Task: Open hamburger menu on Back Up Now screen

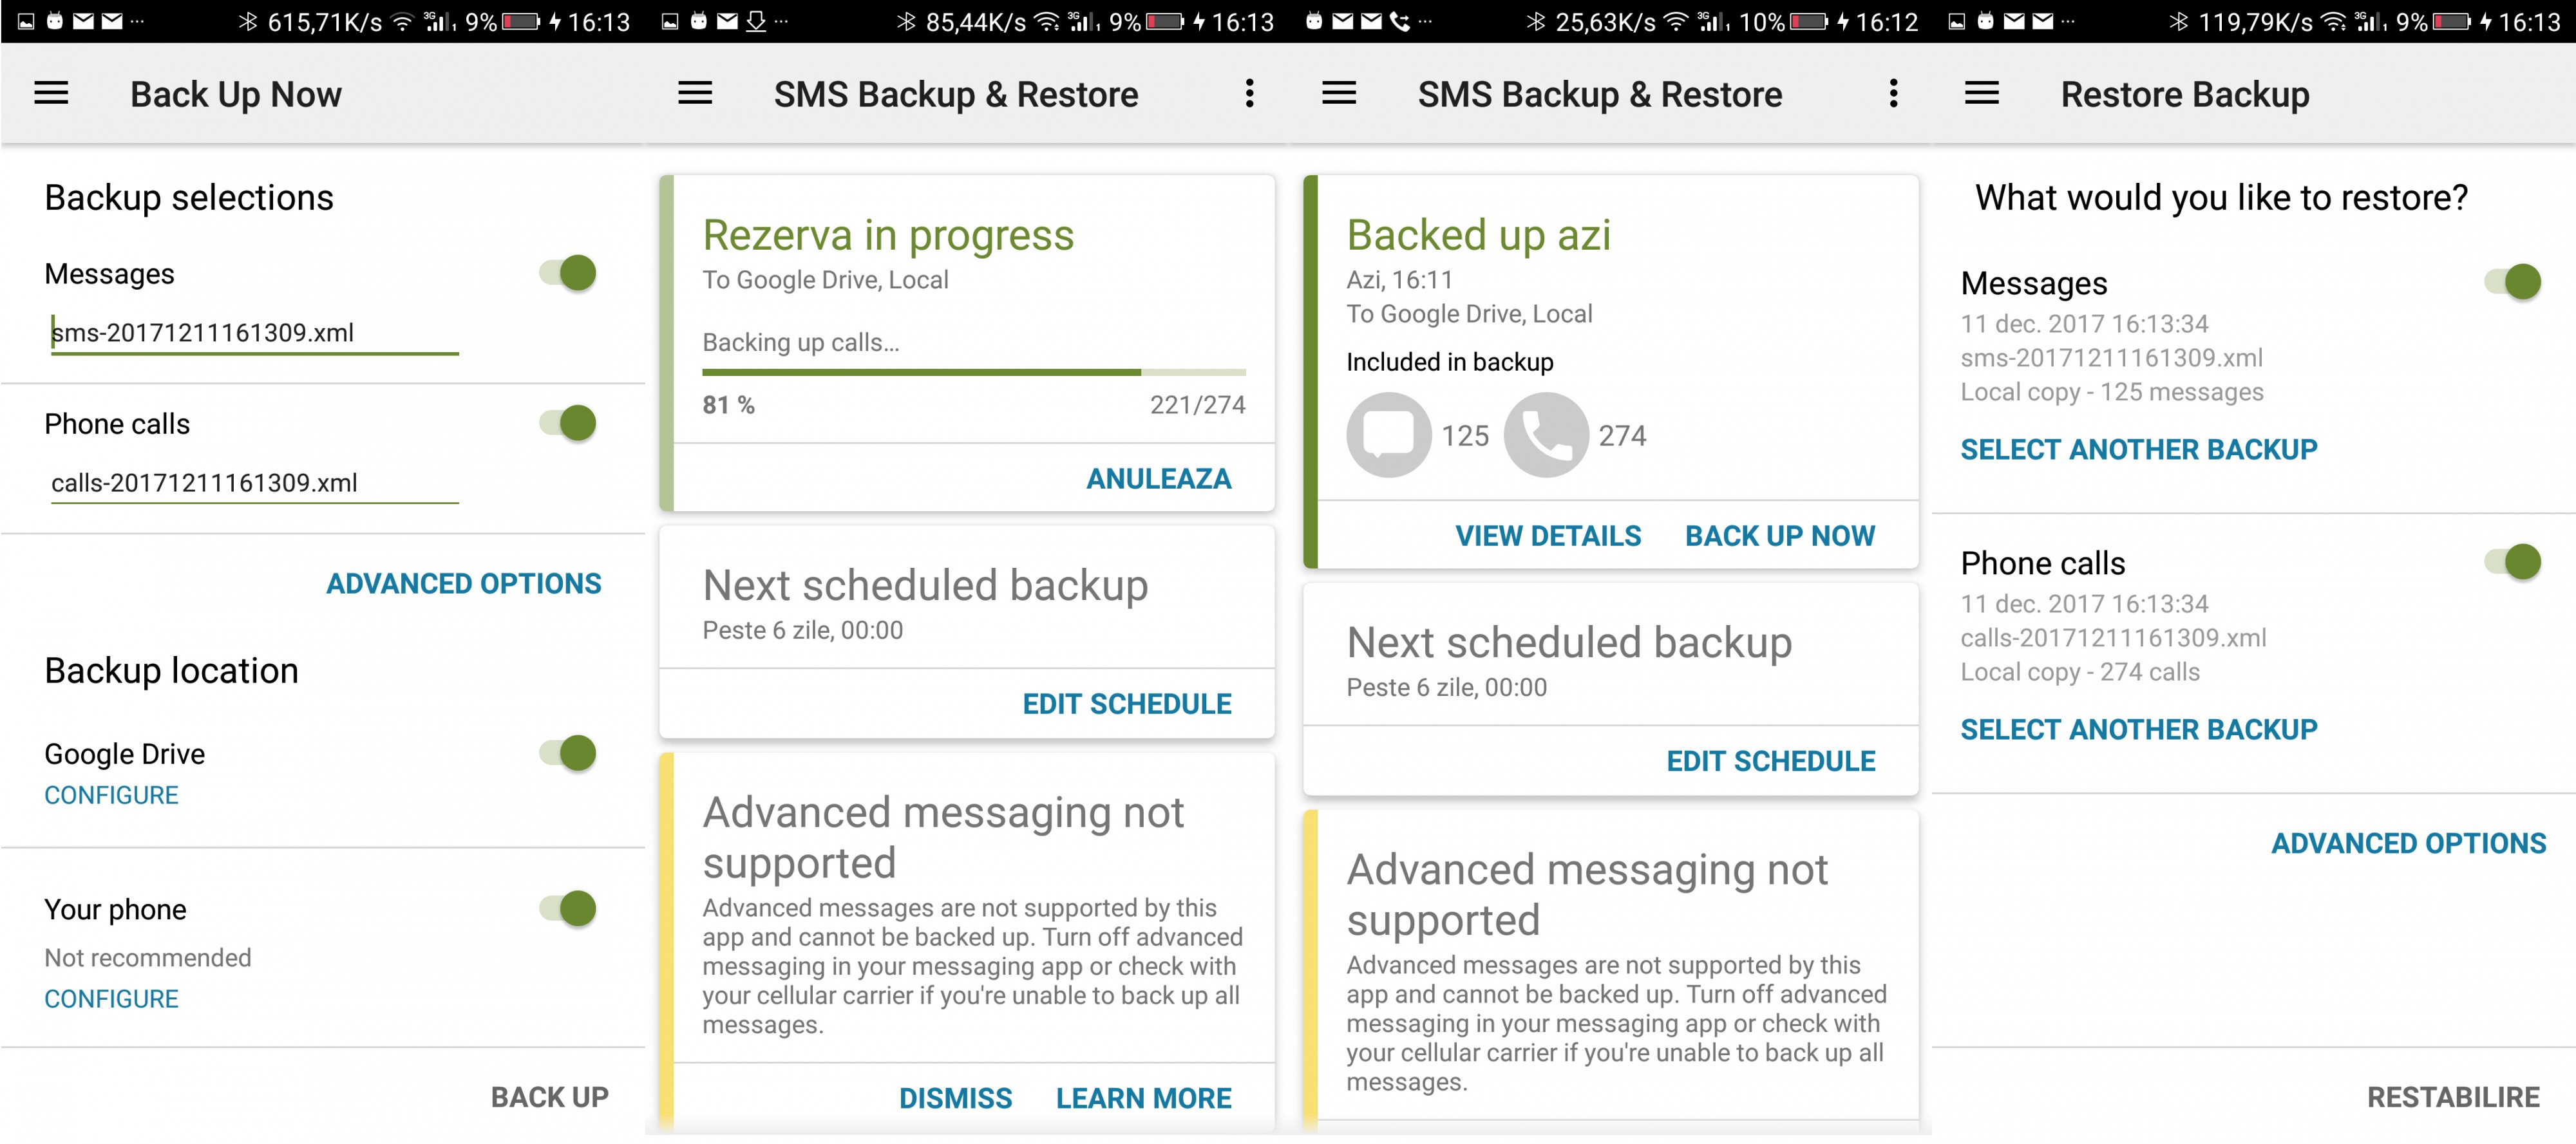Action: point(51,94)
